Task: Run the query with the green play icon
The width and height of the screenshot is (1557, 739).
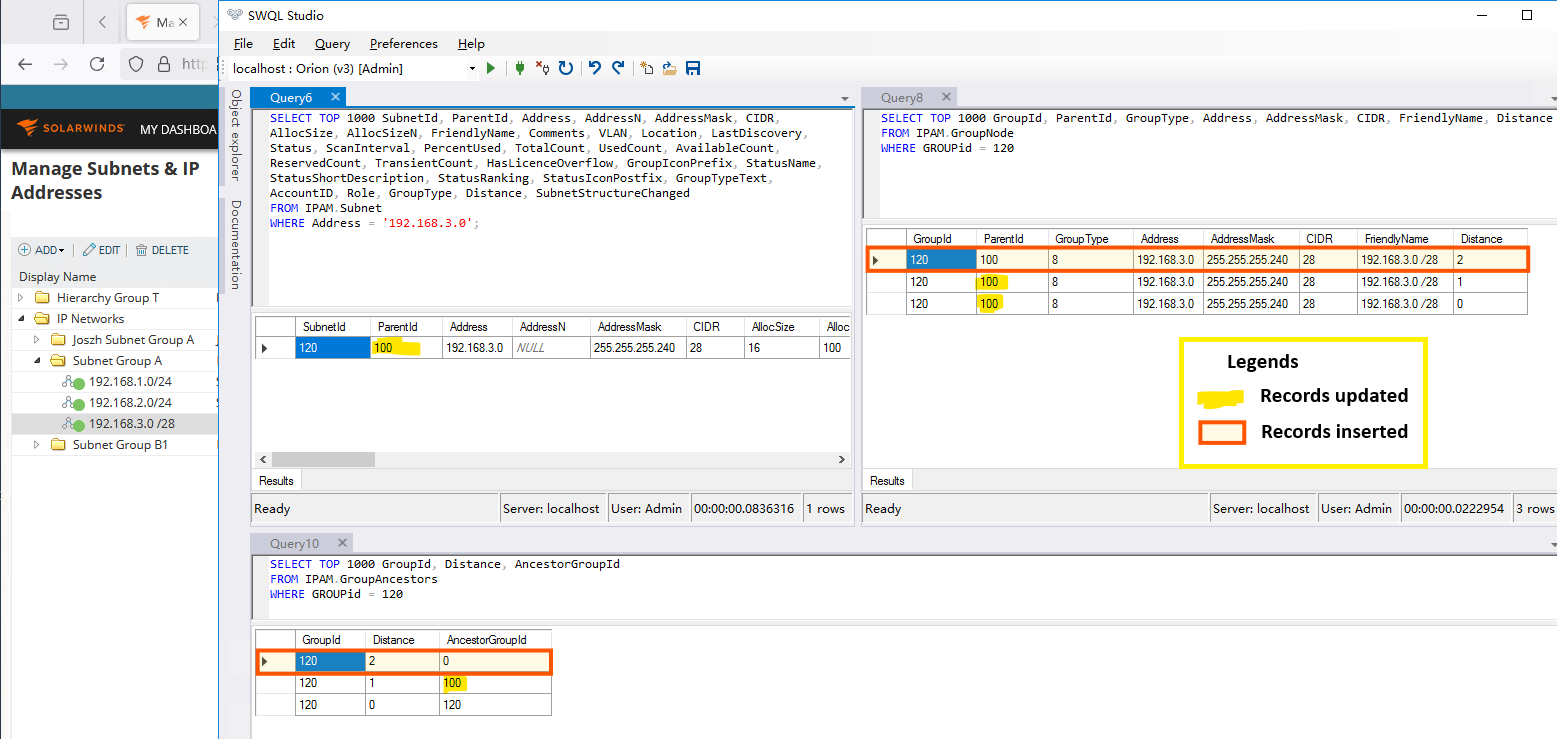Action: 491,68
